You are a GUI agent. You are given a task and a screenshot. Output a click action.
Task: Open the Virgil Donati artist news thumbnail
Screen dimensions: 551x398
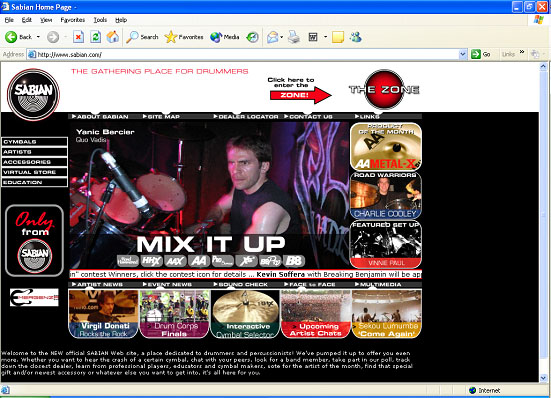[104, 314]
